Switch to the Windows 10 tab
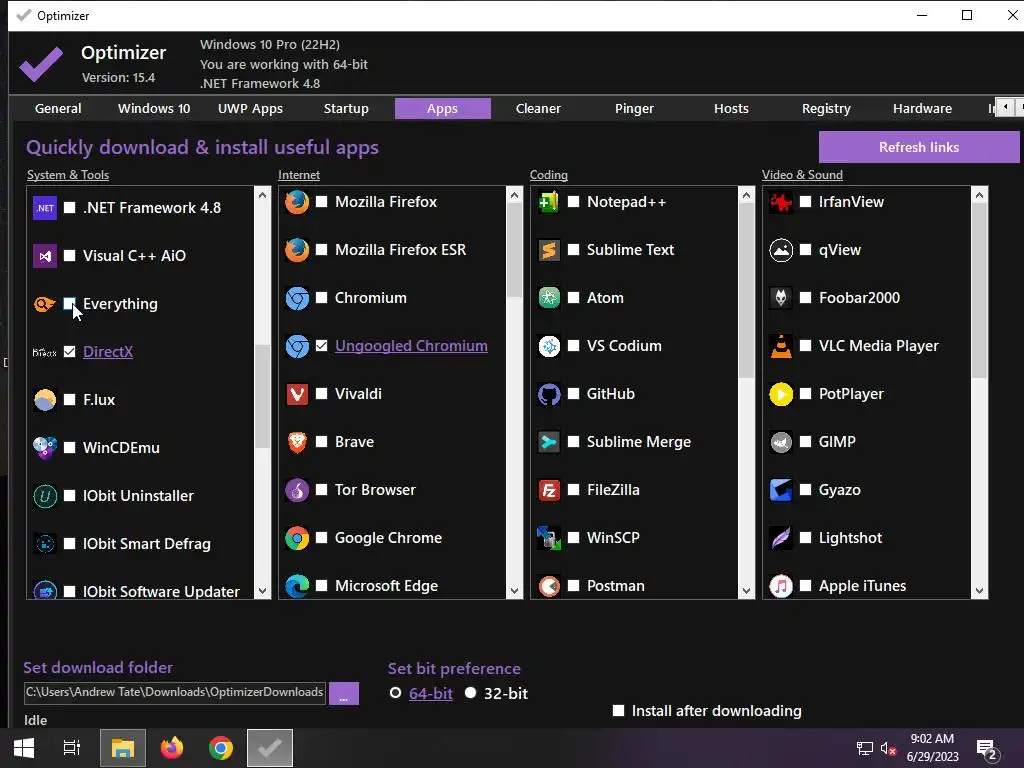Viewport: 1024px width, 768px height. click(154, 108)
